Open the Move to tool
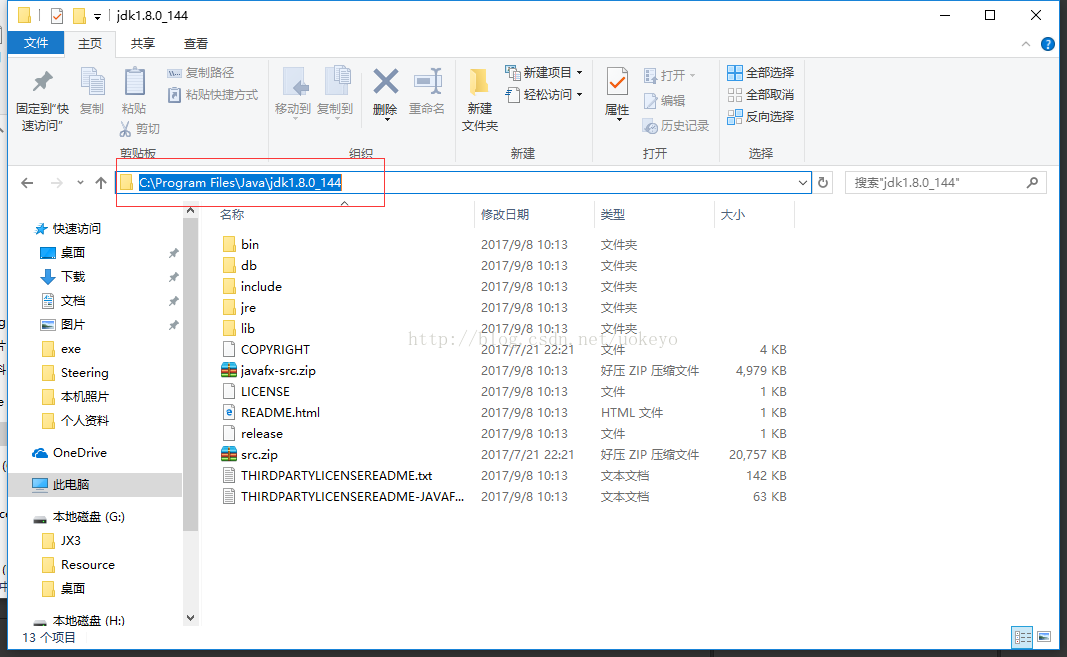1067x657 pixels. 293,92
